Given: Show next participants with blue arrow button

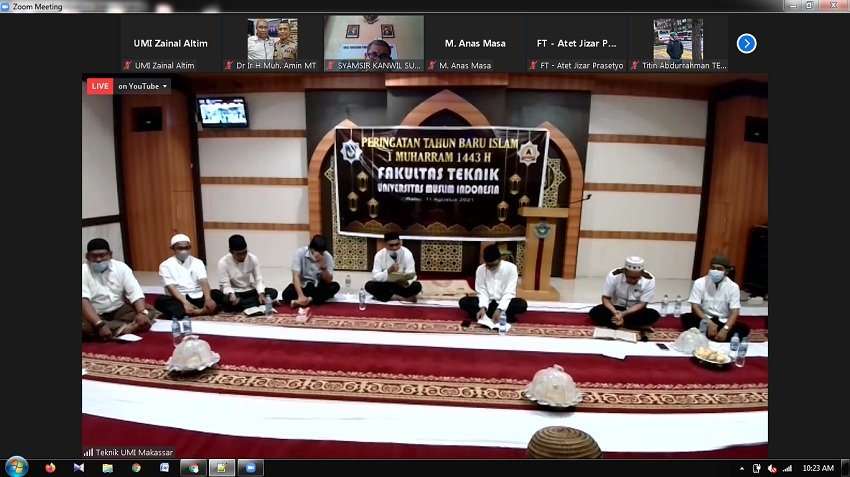Looking at the screenshot, I should coord(746,43).
